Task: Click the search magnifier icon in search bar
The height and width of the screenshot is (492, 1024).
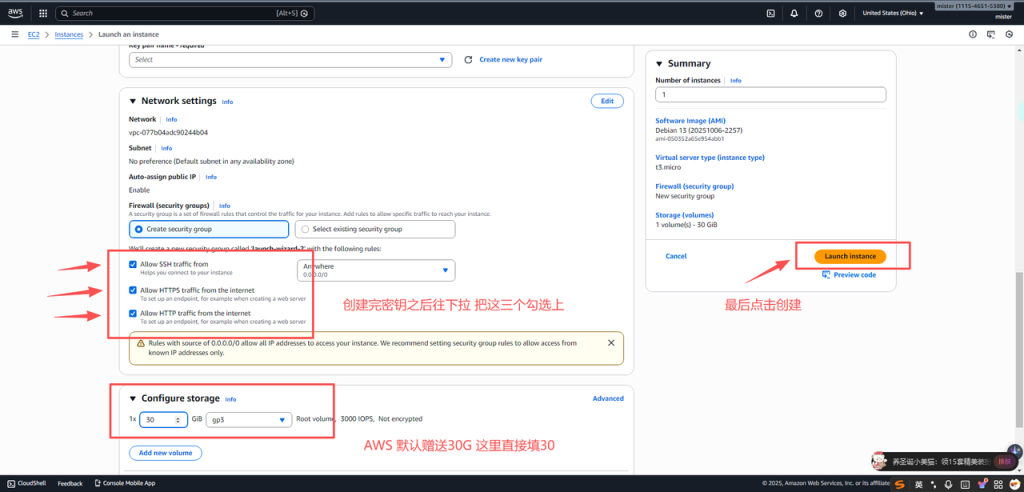Action: [x=65, y=13]
